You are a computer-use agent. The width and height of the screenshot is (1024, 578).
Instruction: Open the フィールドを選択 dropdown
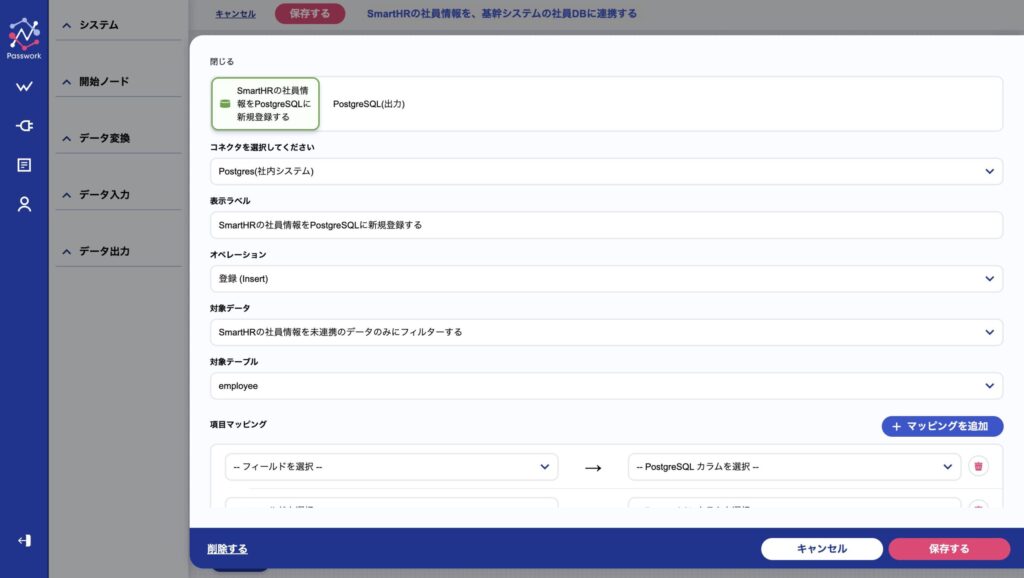pyautogui.click(x=391, y=466)
